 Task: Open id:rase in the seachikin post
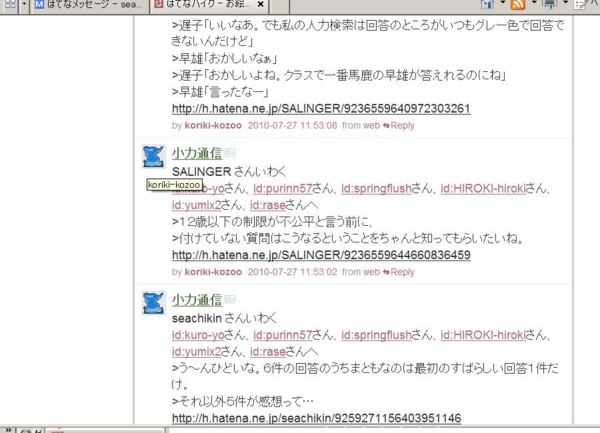point(268,352)
